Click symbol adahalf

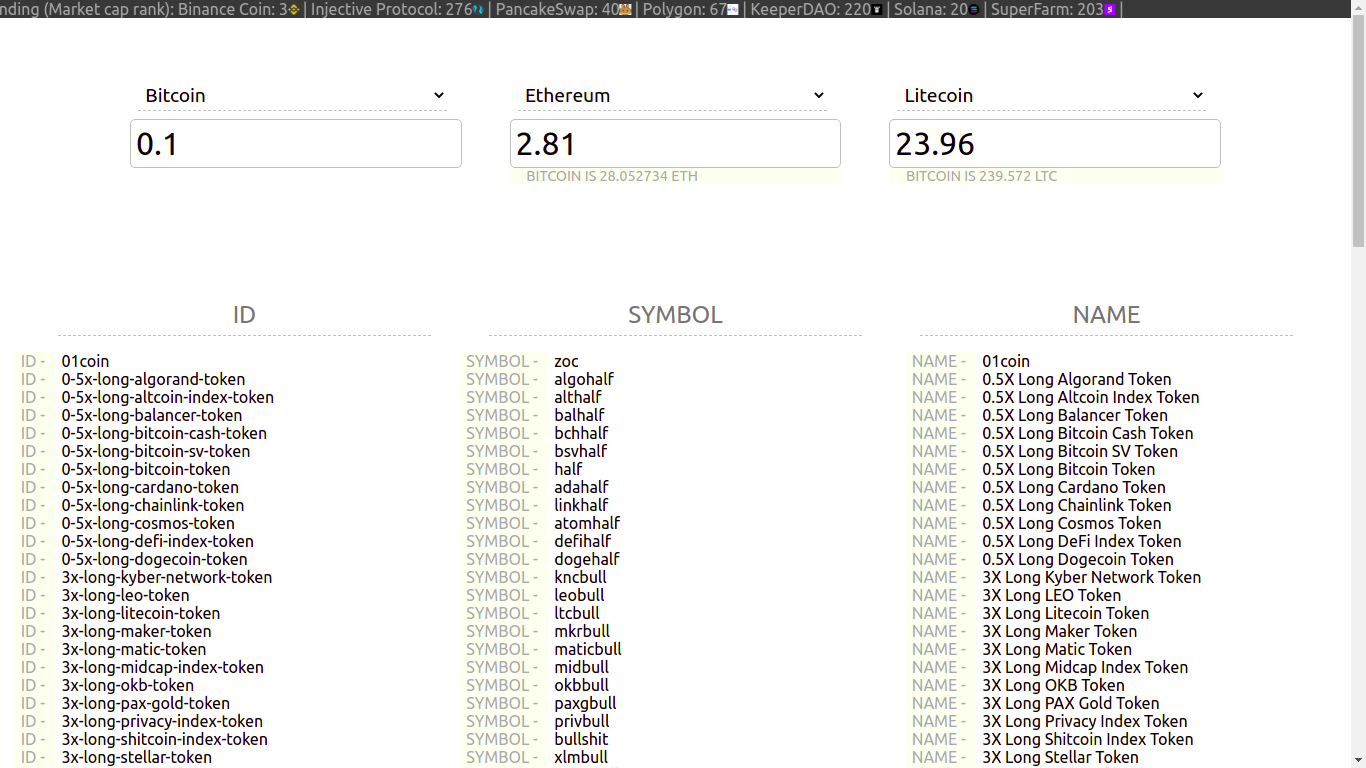click(x=582, y=488)
